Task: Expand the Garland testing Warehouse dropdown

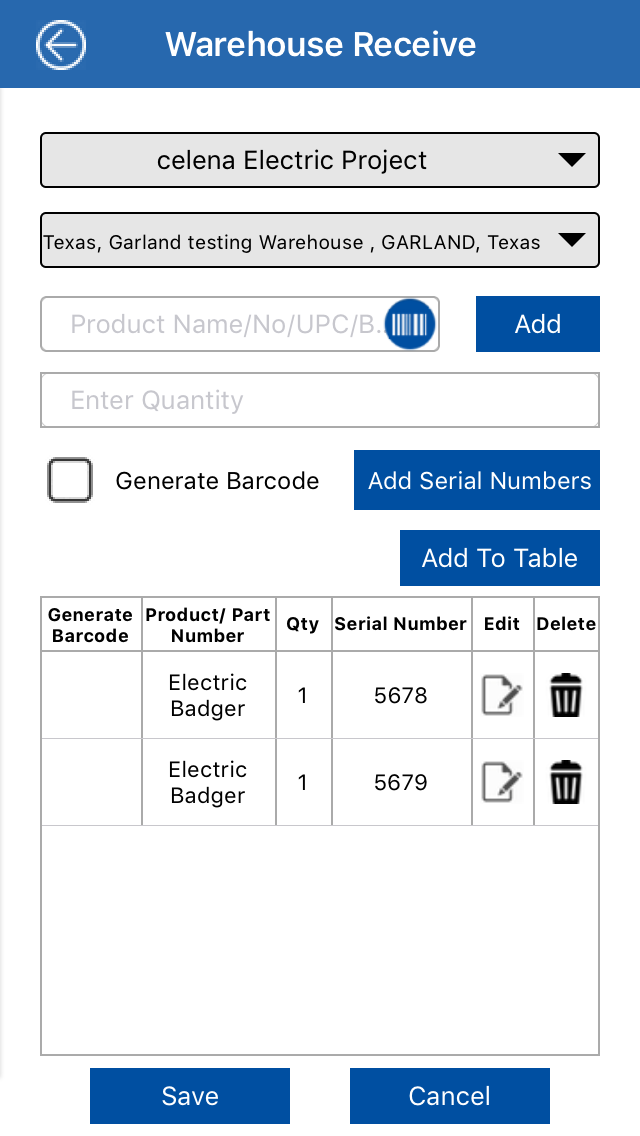Action: click(x=320, y=241)
